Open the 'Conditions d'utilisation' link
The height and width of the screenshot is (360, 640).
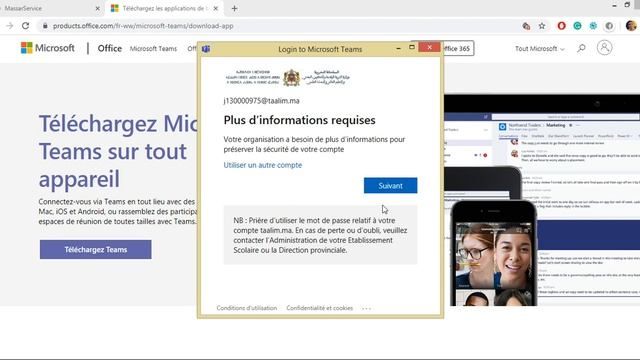pos(247,308)
